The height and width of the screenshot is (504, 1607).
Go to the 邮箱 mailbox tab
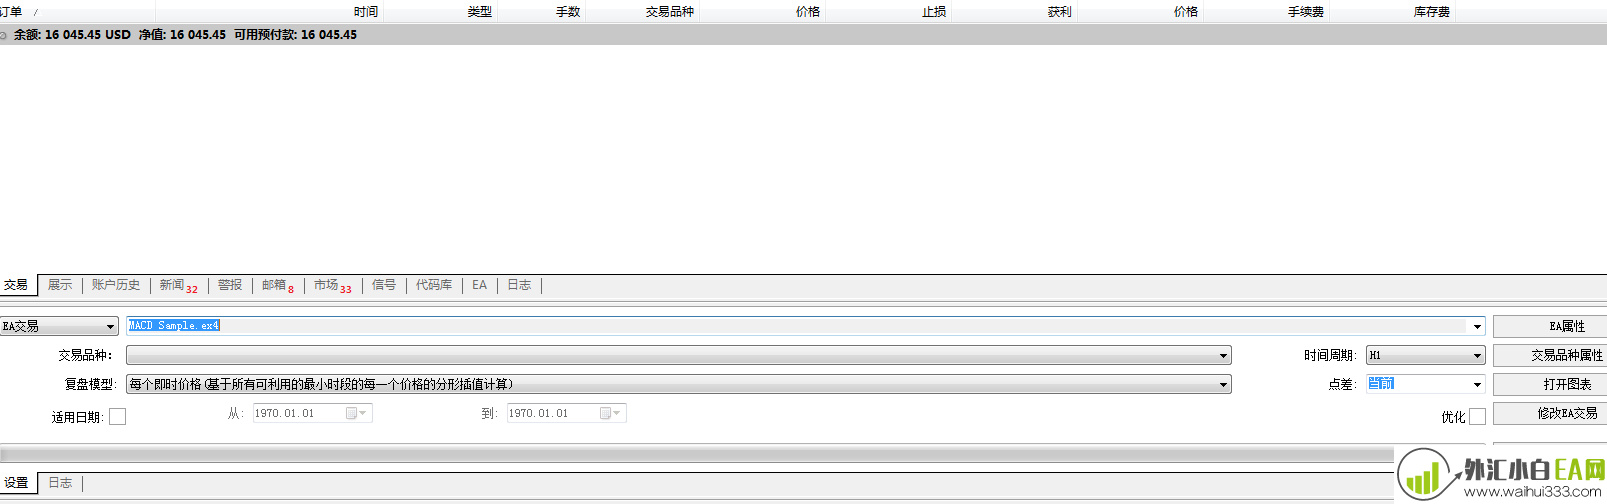coord(277,286)
